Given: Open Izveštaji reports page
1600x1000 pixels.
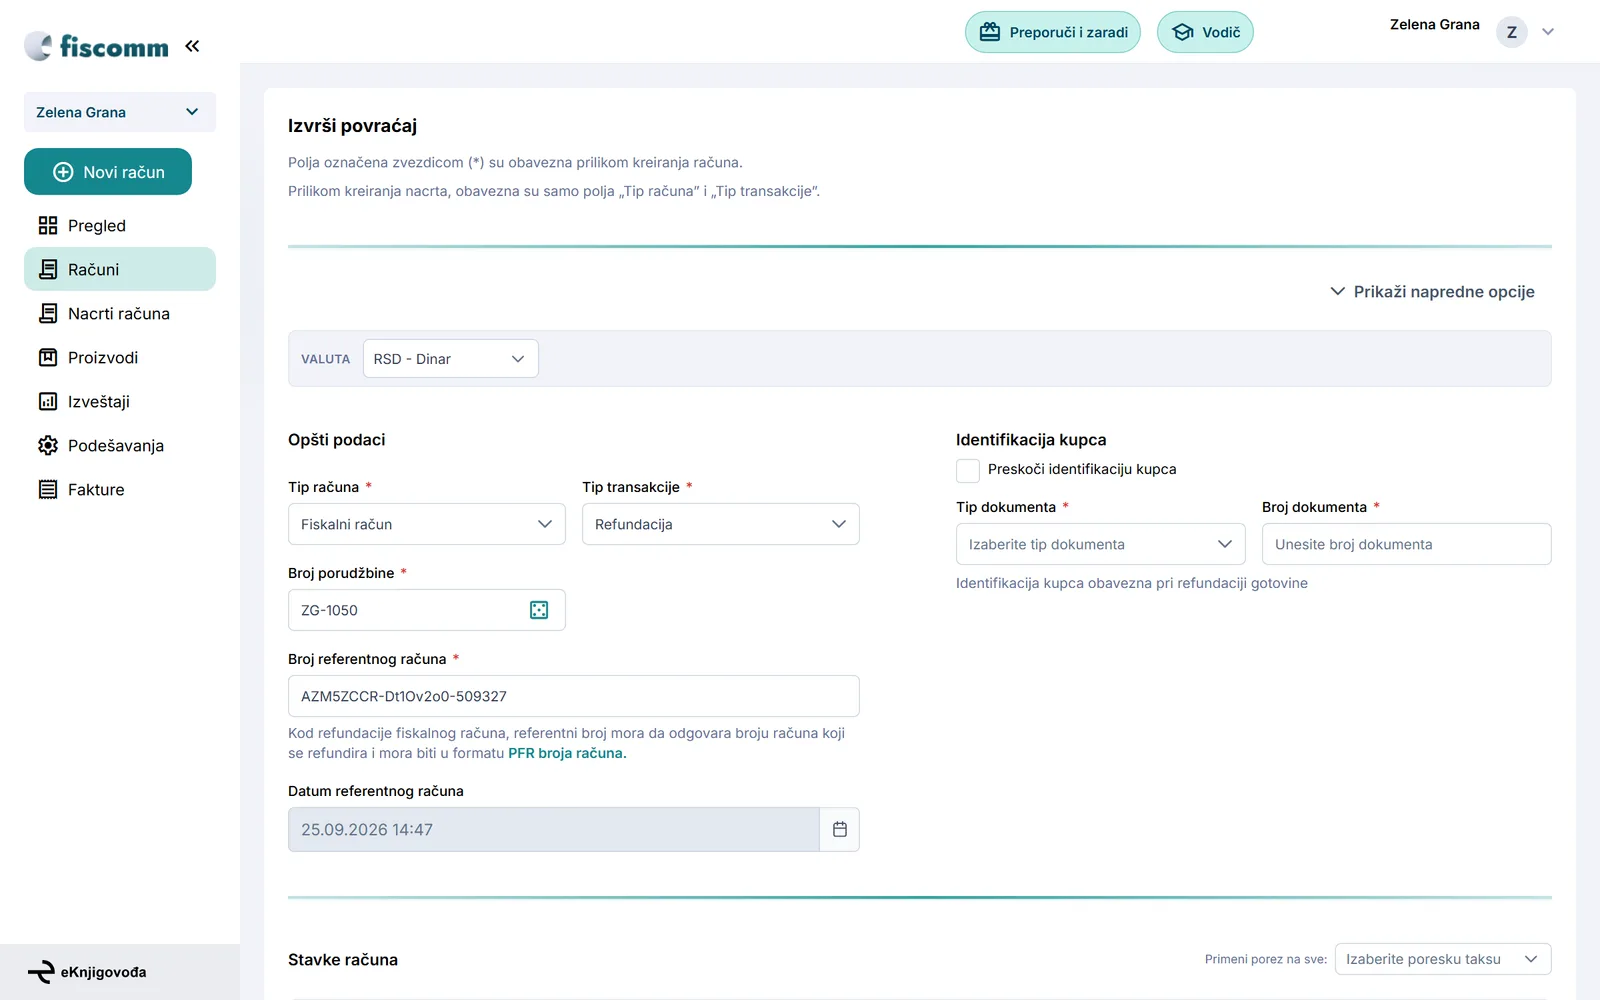Looking at the screenshot, I should point(120,402).
